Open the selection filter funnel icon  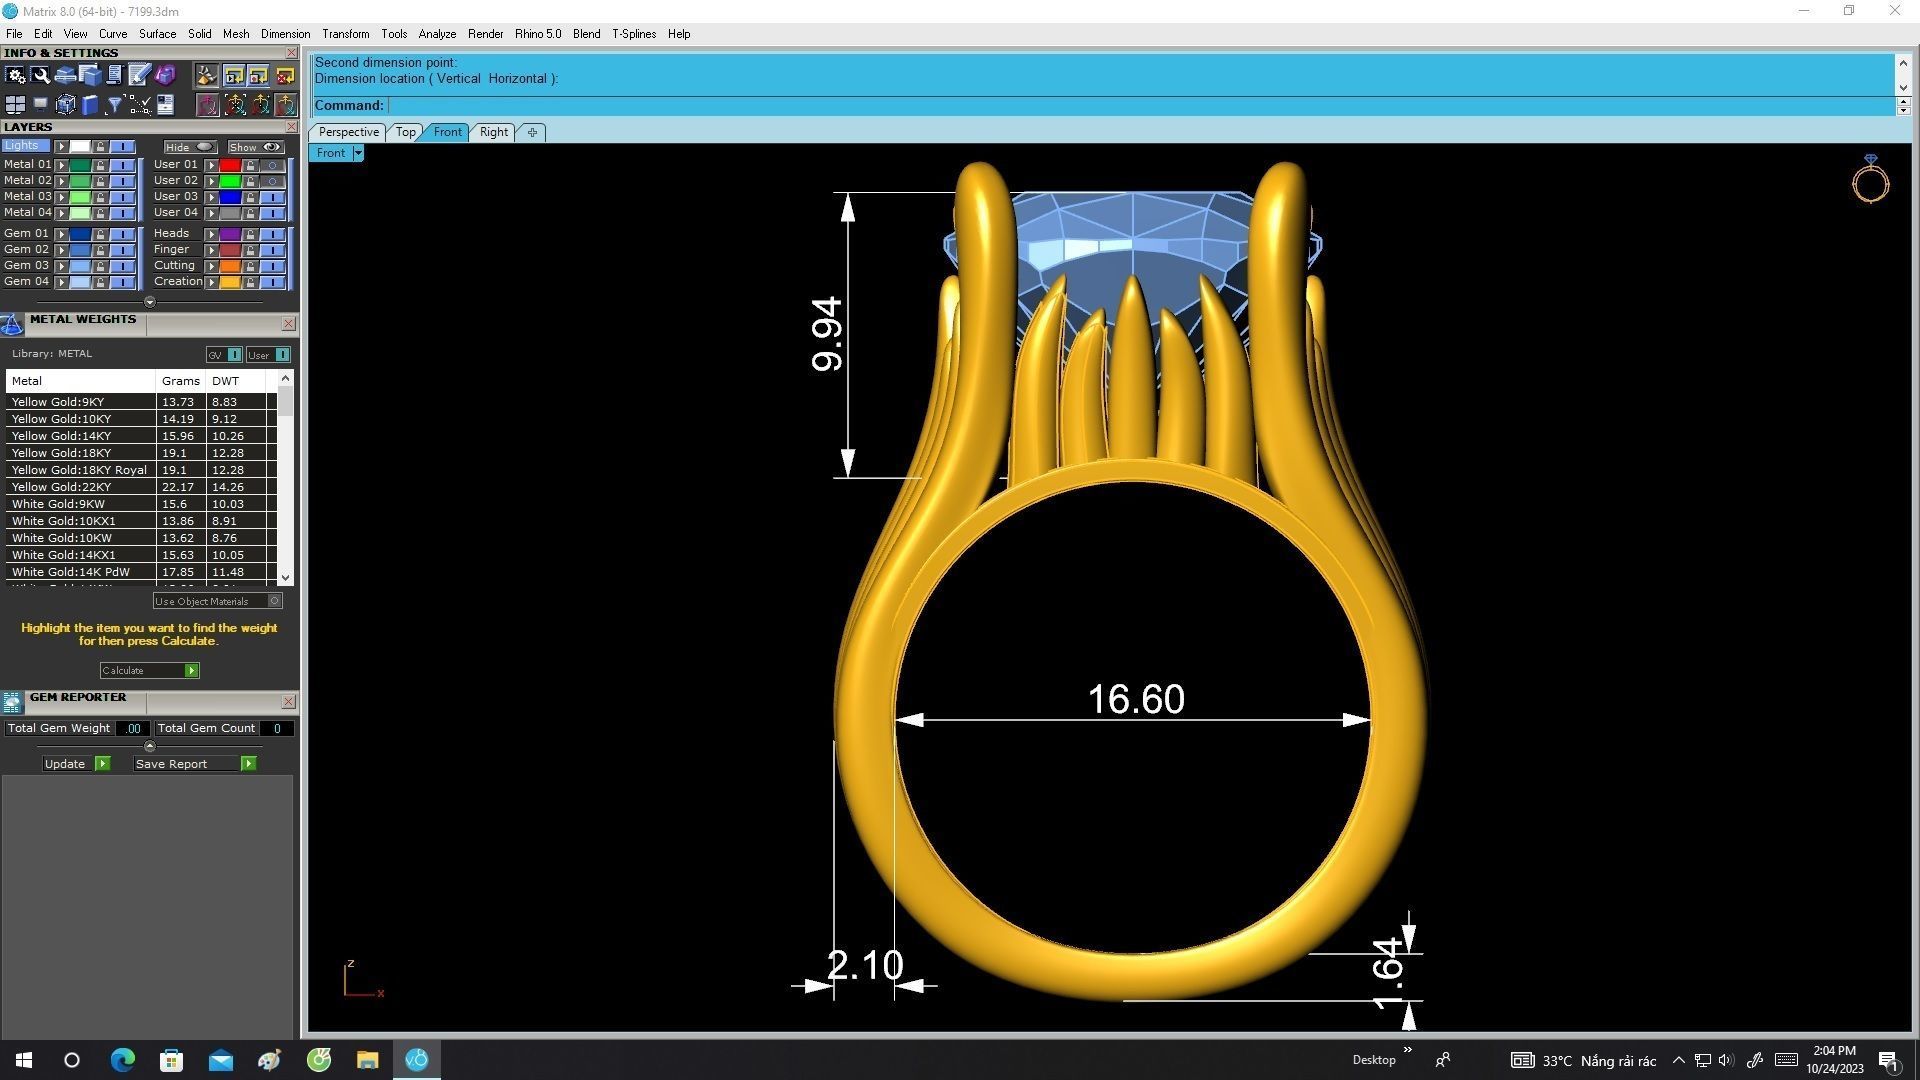tap(114, 104)
